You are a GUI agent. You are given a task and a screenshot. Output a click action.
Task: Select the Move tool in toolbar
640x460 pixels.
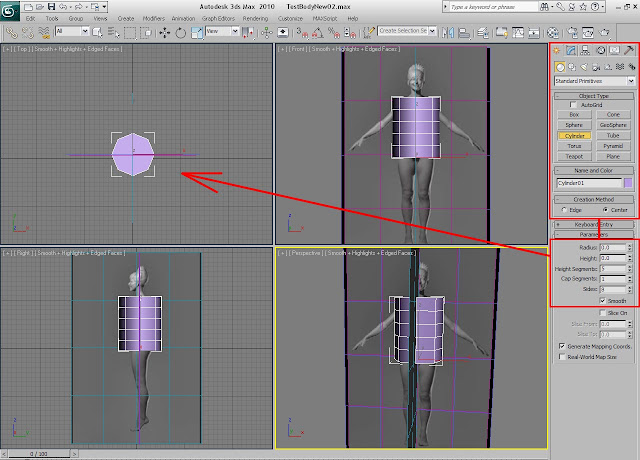[164, 33]
